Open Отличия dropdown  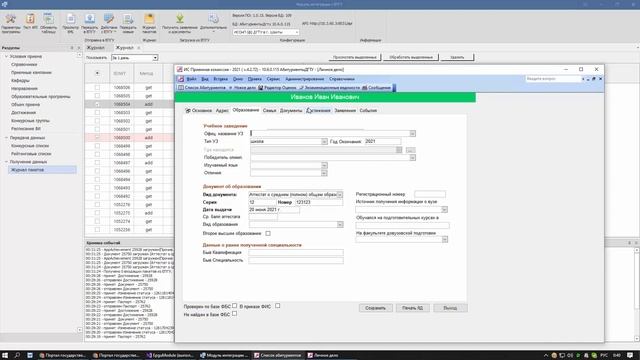[x=324, y=173]
